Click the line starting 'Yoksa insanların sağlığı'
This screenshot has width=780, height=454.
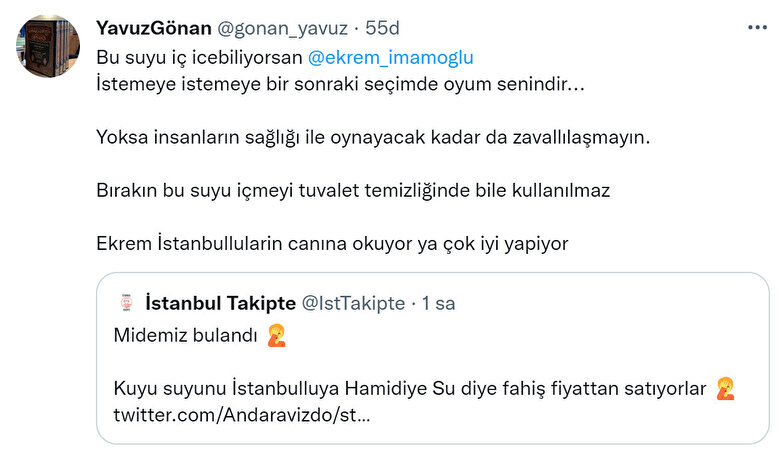click(x=372, y=137)
